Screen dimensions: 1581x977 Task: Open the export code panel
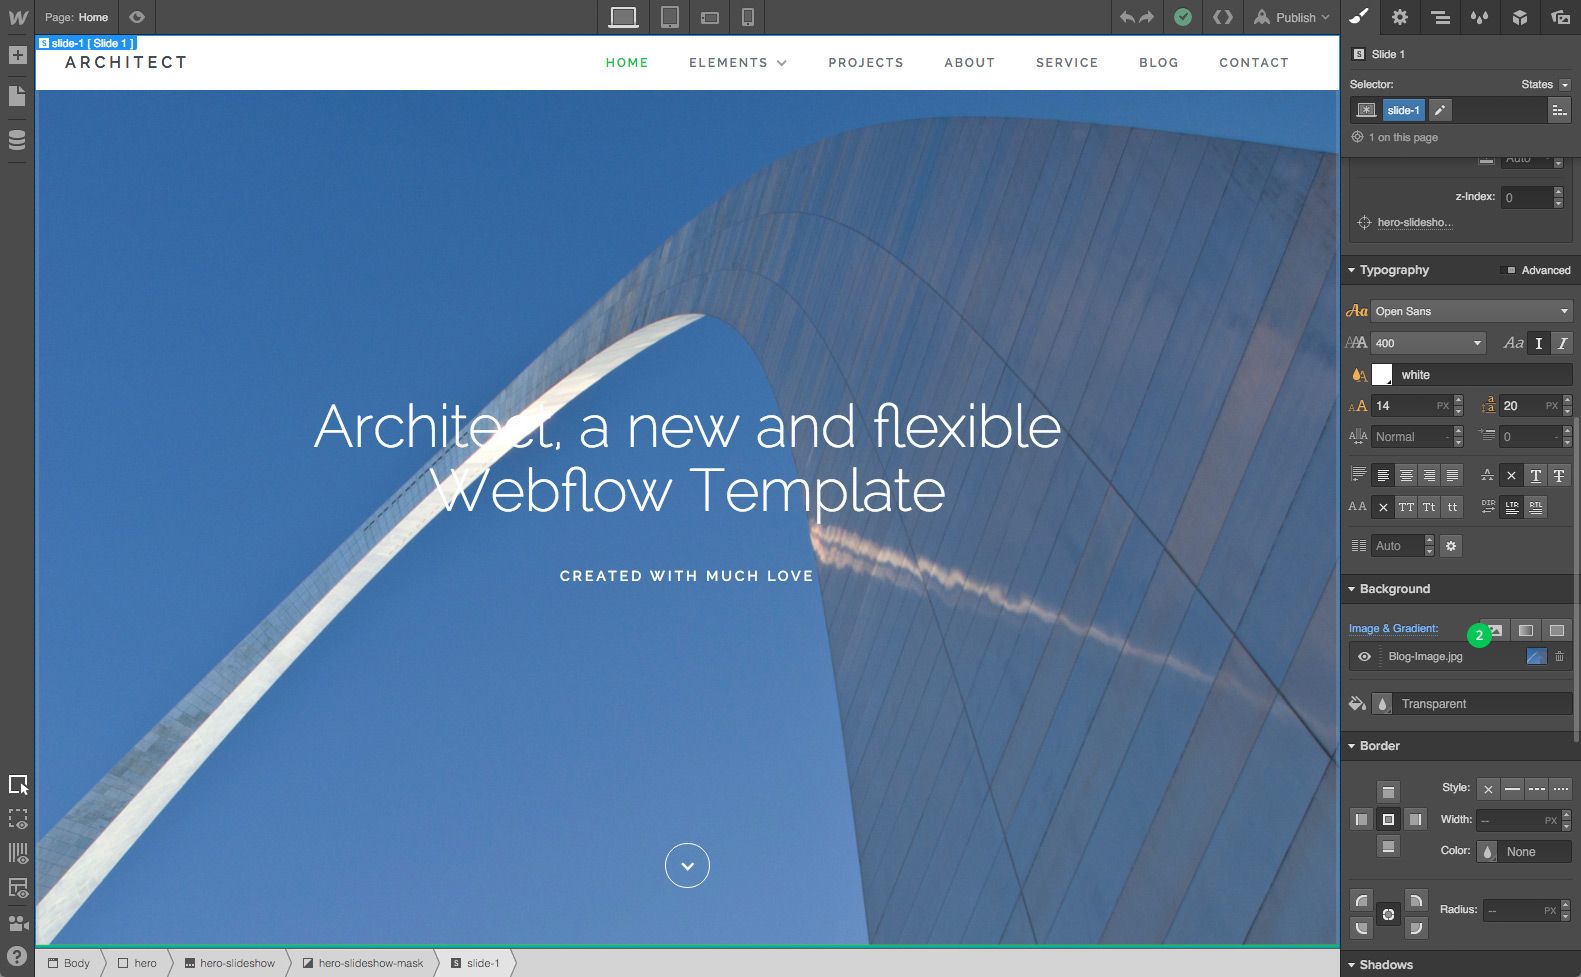(1223, 17)
